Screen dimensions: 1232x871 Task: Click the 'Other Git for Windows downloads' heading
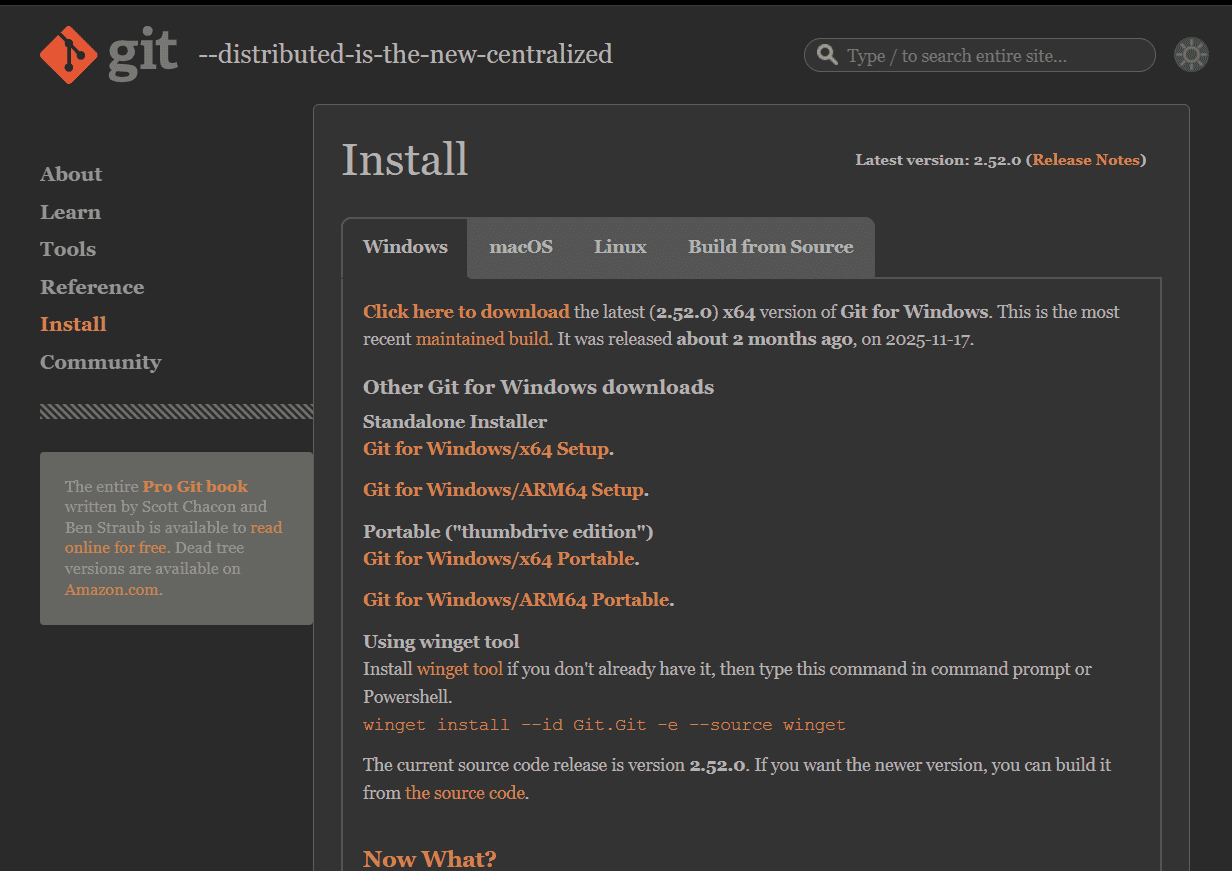click(538, 387)
